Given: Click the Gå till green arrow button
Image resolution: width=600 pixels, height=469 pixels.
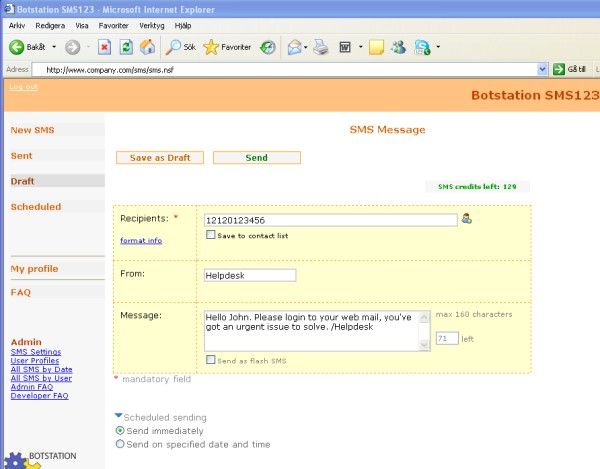Looking at the screenshot, I should (559, 69).
